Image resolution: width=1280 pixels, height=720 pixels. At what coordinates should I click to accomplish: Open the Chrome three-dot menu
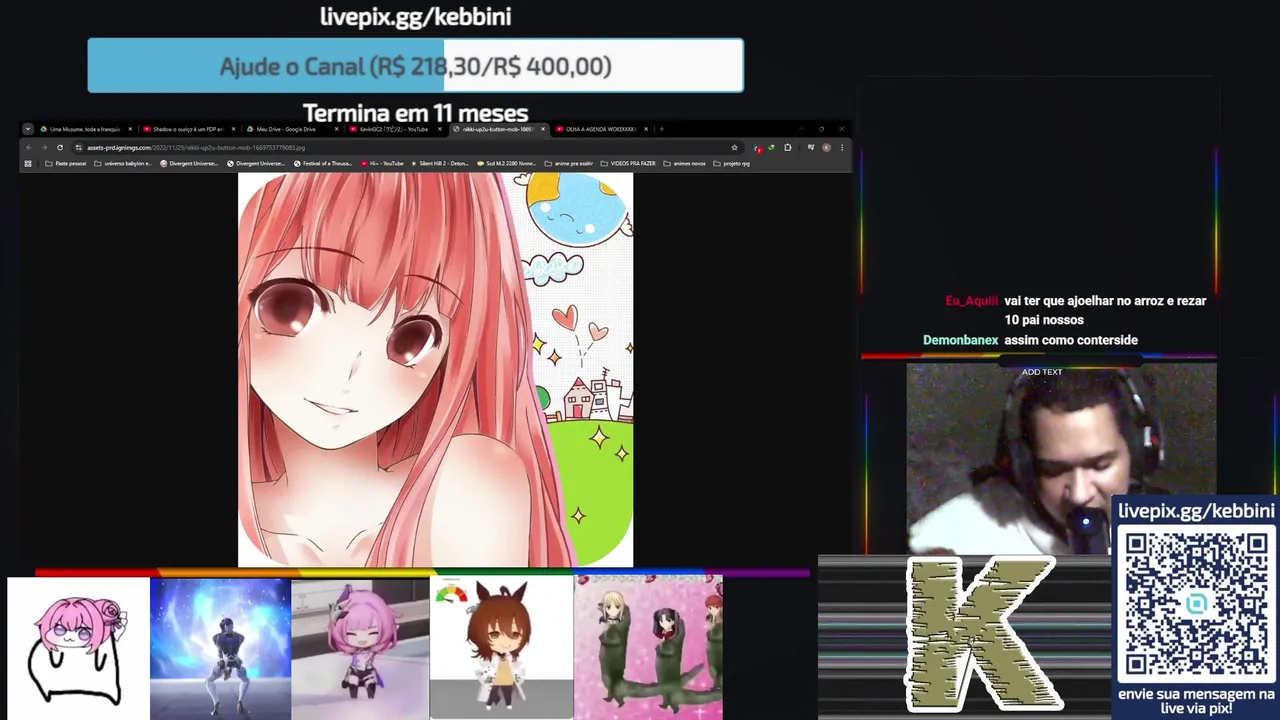point(842,147)
